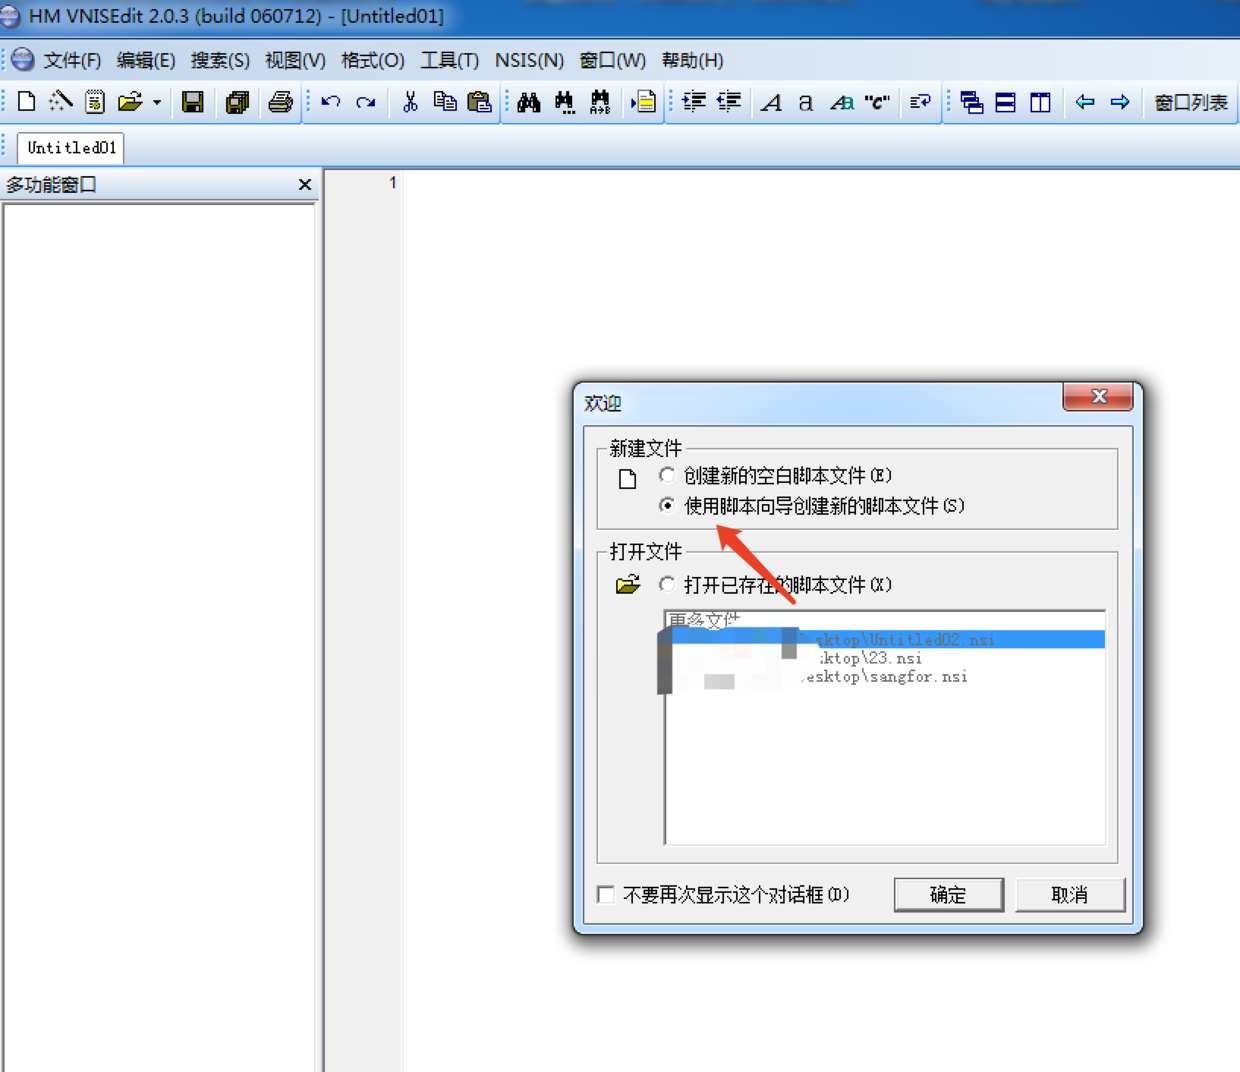Screen dimensions: 1240x1072
Task: Click the application icon in menu bar
Action: pyautogui.click(x=23, y=60)
